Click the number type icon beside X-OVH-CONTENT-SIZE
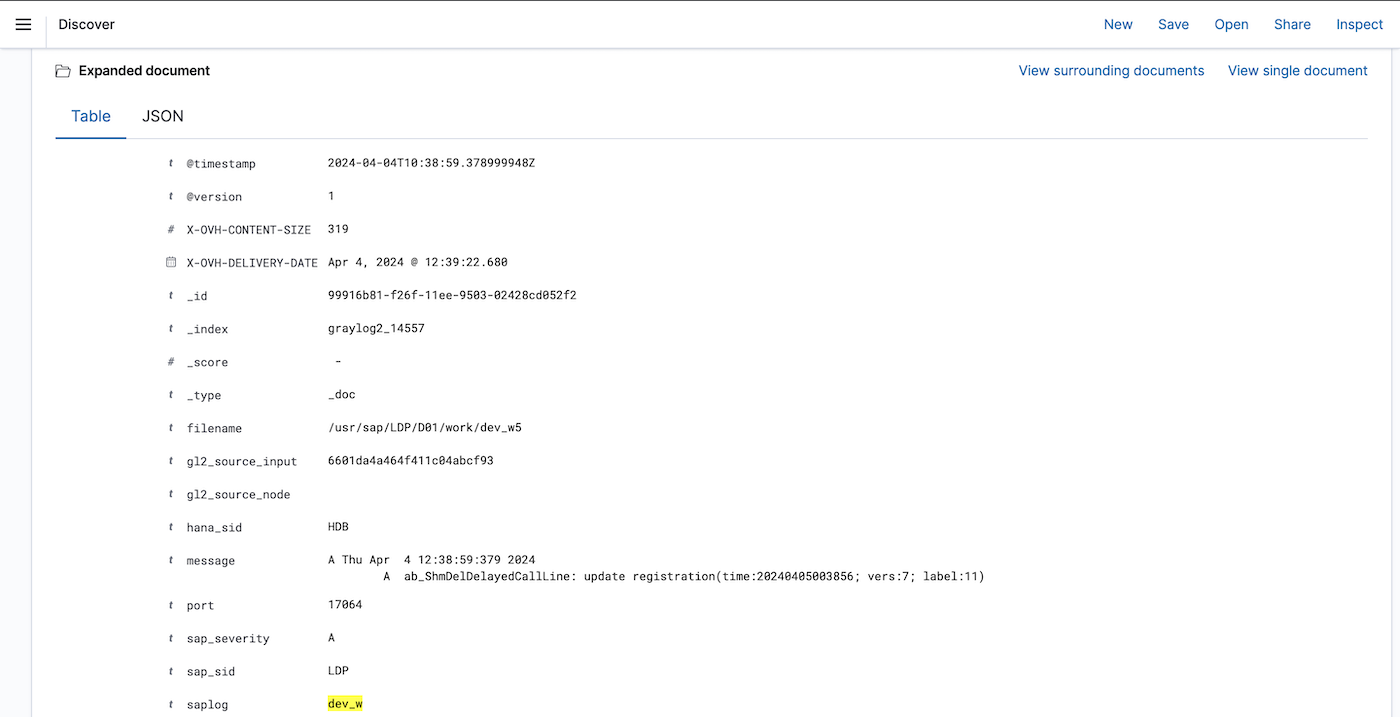The image size is (1400, 717). pos(170,229)
